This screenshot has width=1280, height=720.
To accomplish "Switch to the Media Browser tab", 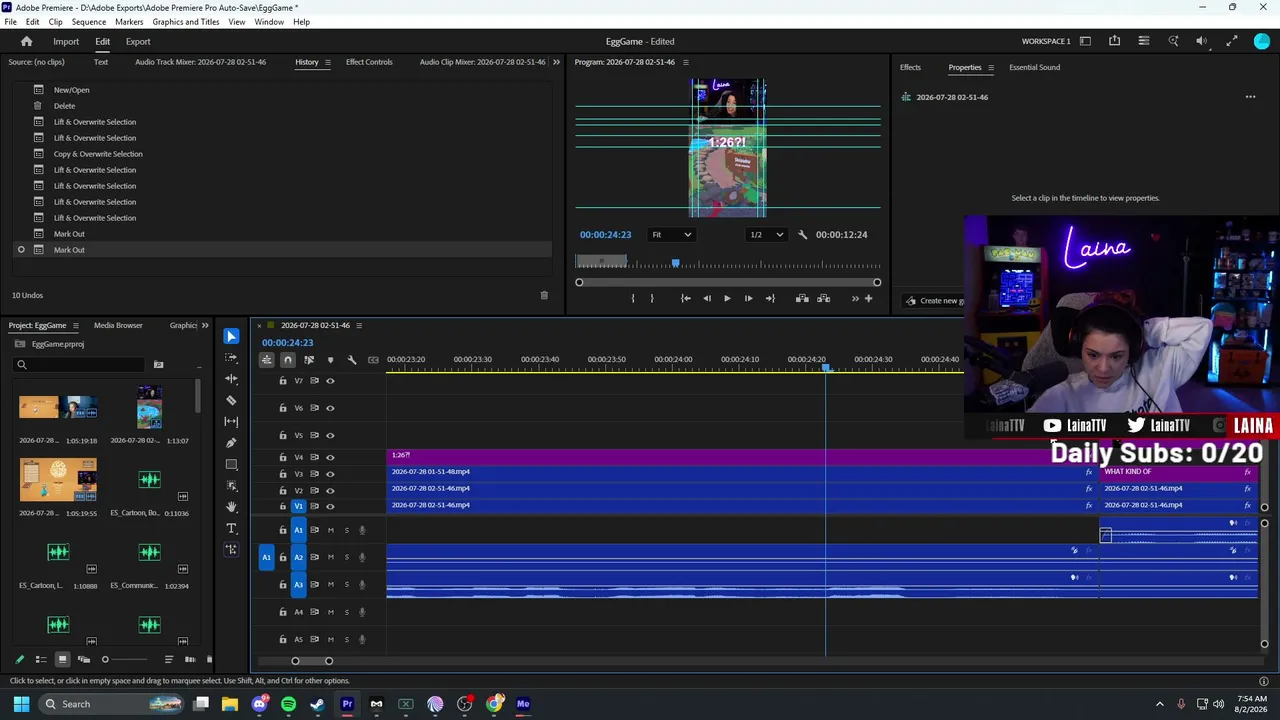I will [118, 325].
